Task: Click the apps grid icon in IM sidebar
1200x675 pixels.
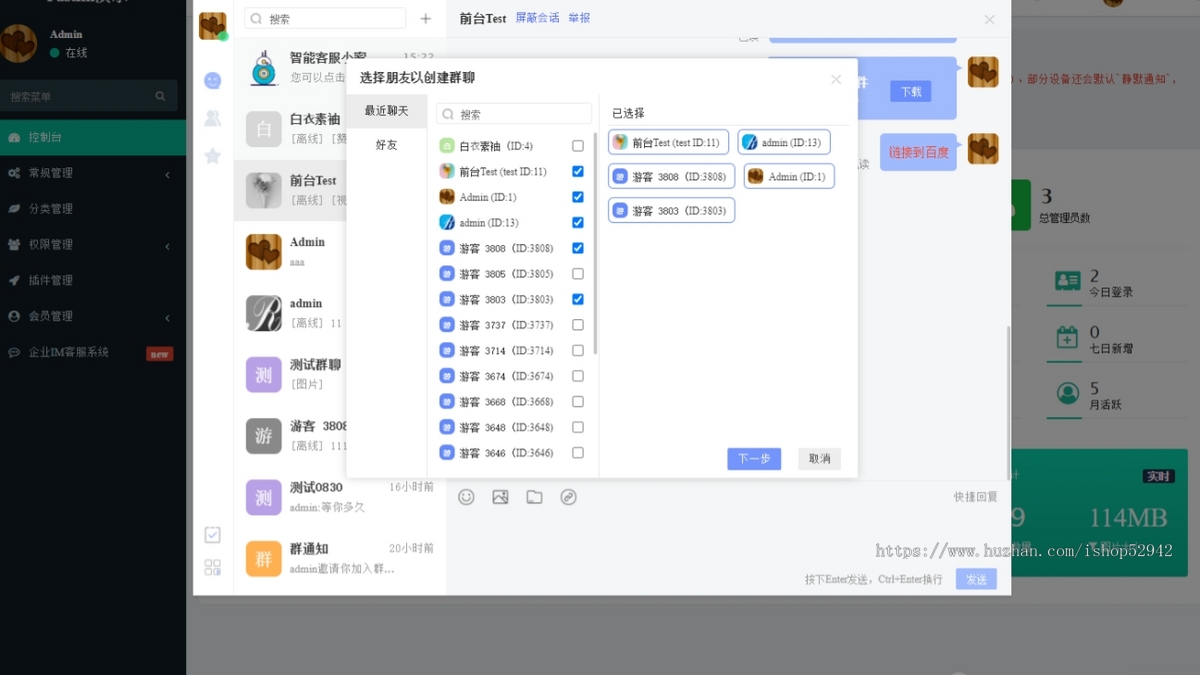Action: click(212, 567)
